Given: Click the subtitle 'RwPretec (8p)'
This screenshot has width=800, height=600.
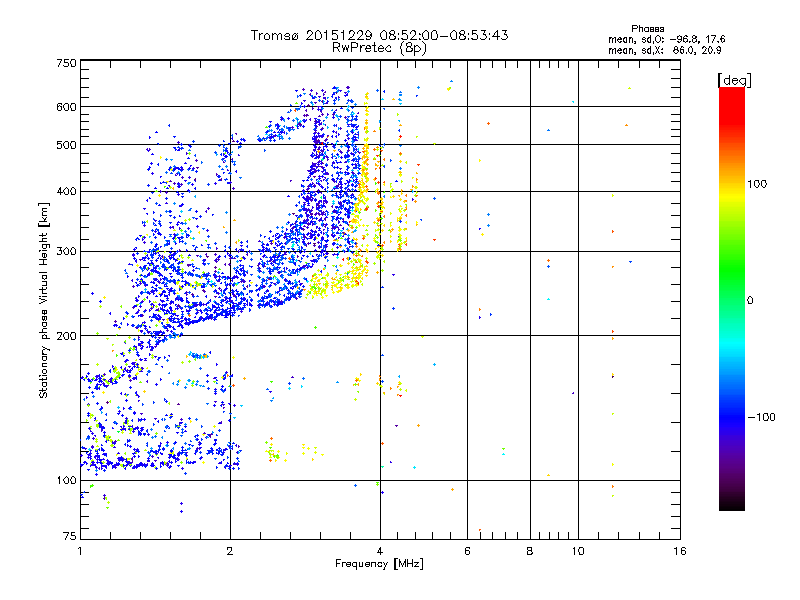Looking at the screenshot, I should (379, 48).
